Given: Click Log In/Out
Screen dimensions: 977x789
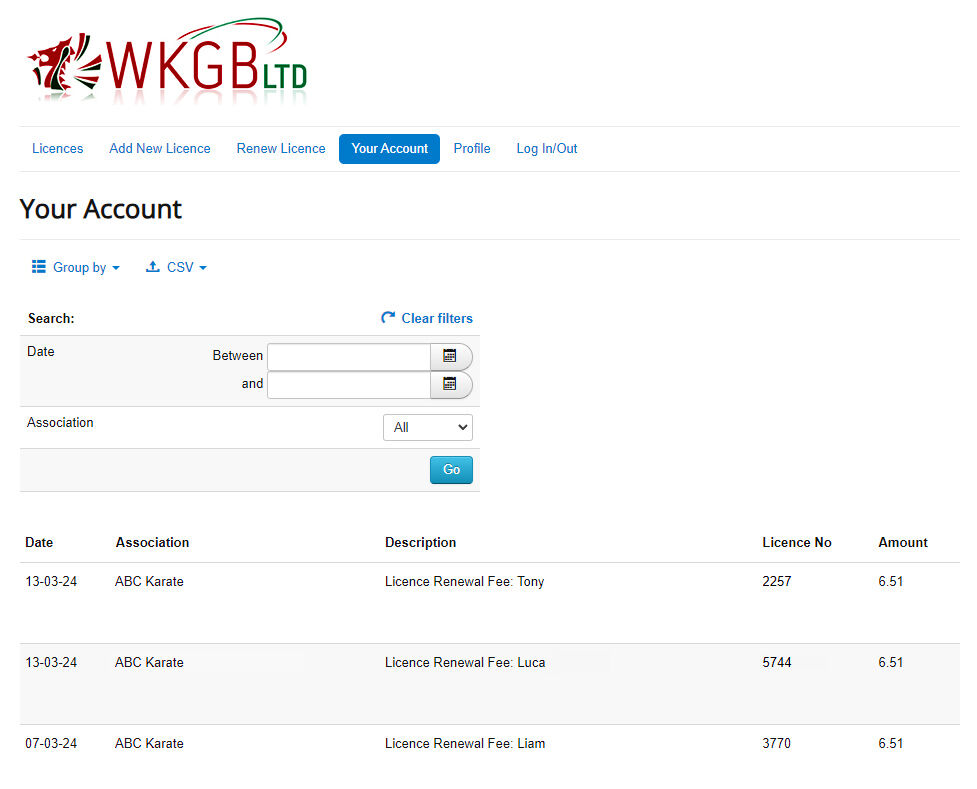Looking at the screenshot, I should tap(547, 148).
